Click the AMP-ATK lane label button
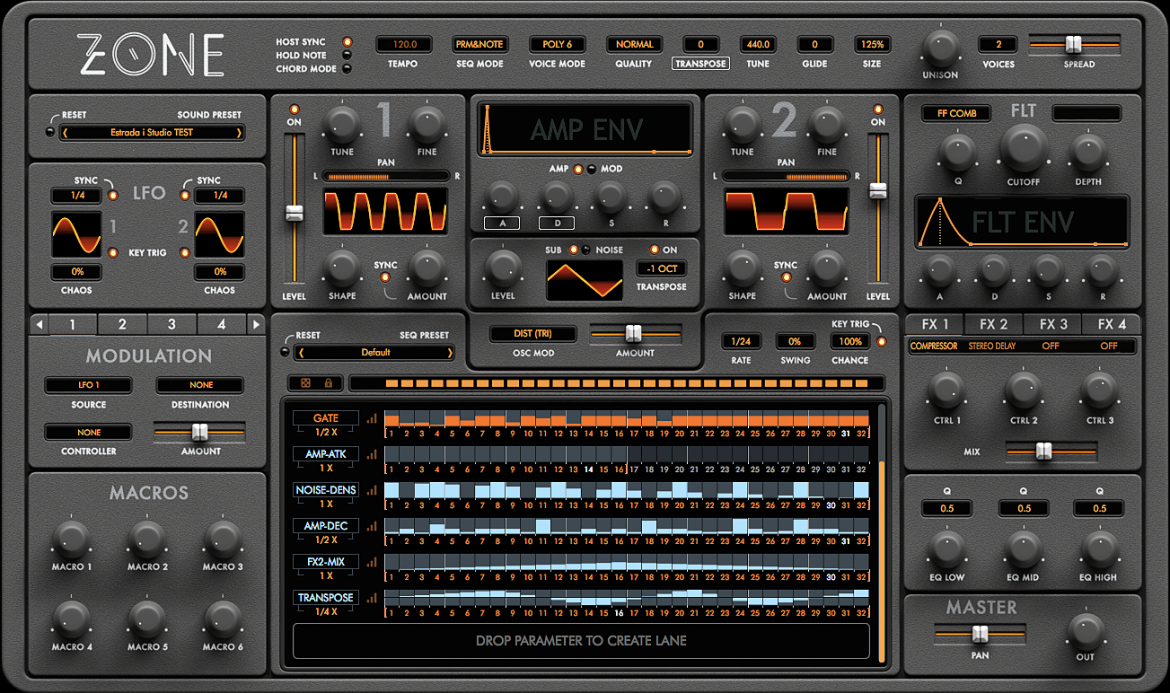 point(325,454)
